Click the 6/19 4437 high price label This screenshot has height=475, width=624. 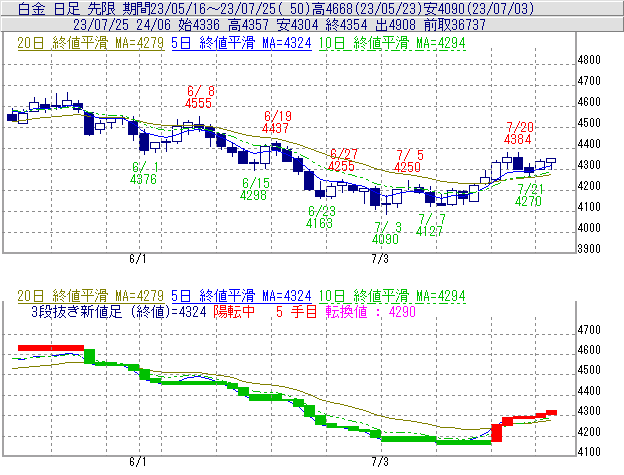coord(277,122)
